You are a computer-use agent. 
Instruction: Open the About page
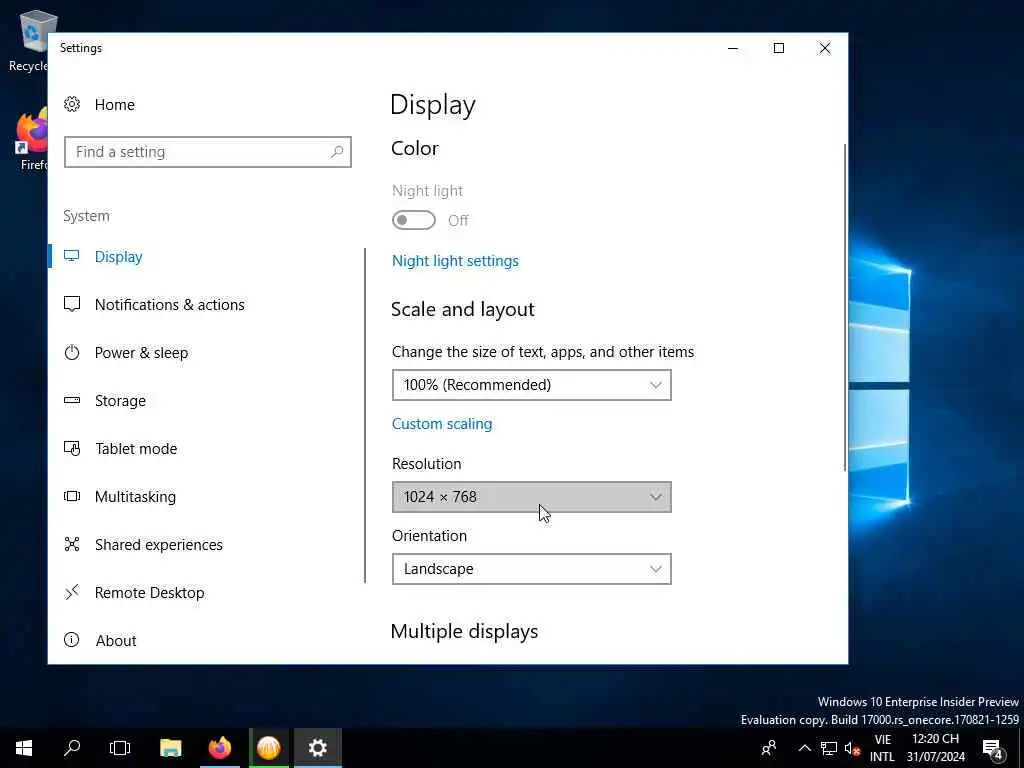pyautogui.click(x=116, y=641)
